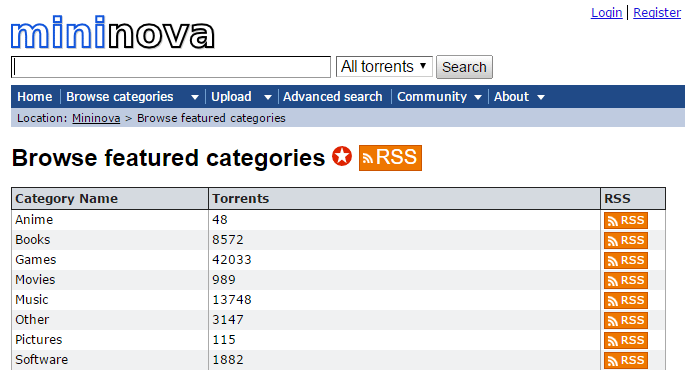Select About in the navigation bar
Image resolution: width=685 pixels, height=370 pixels.
511,97
